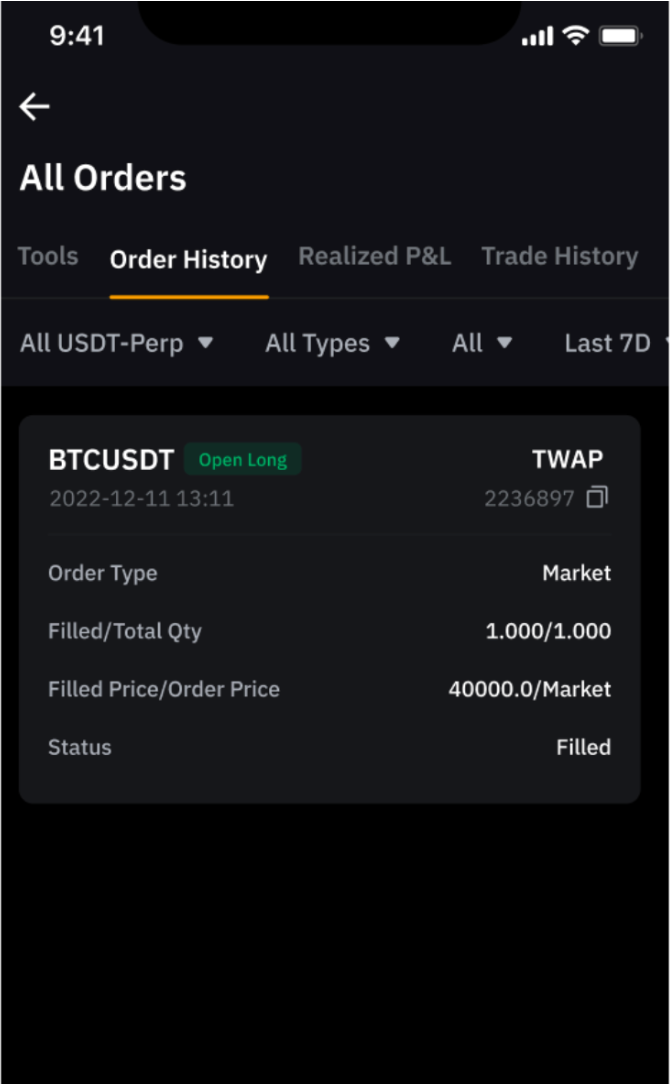Screen dimensions: 672x1084
Task: Tap the cellular signal bars icon
Action: click(537, 36)
